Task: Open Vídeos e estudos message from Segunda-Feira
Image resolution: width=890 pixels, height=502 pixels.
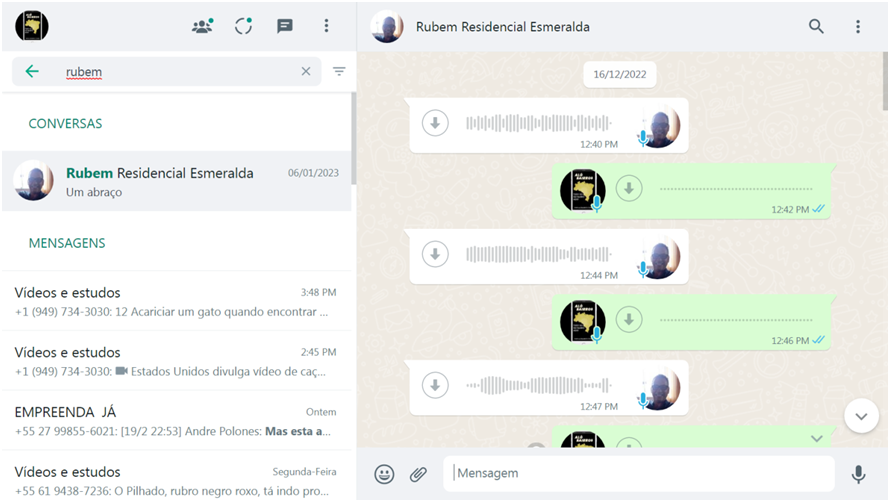Action: (x=177, y=476)
